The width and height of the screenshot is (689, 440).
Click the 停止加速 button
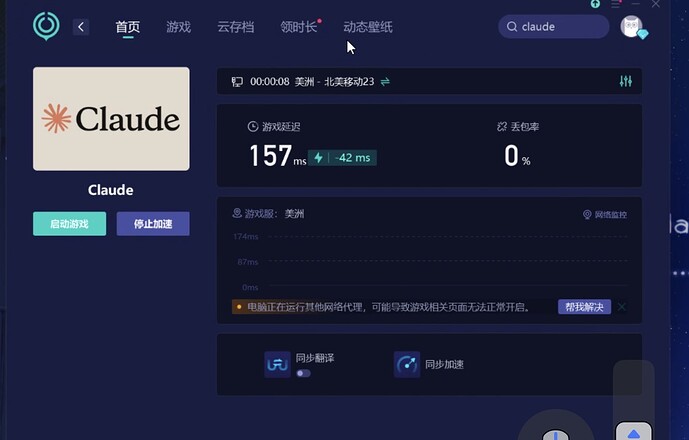coord(153,224)
